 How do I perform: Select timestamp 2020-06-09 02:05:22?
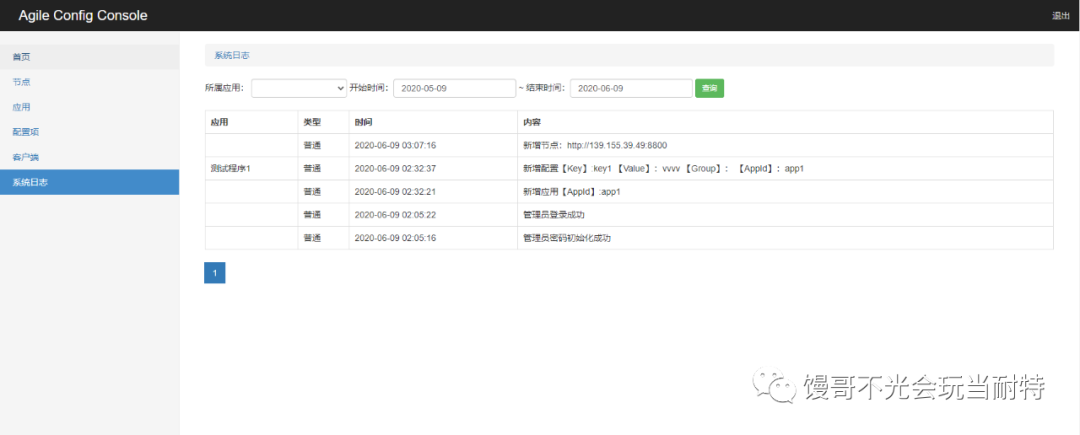[395, 215]
